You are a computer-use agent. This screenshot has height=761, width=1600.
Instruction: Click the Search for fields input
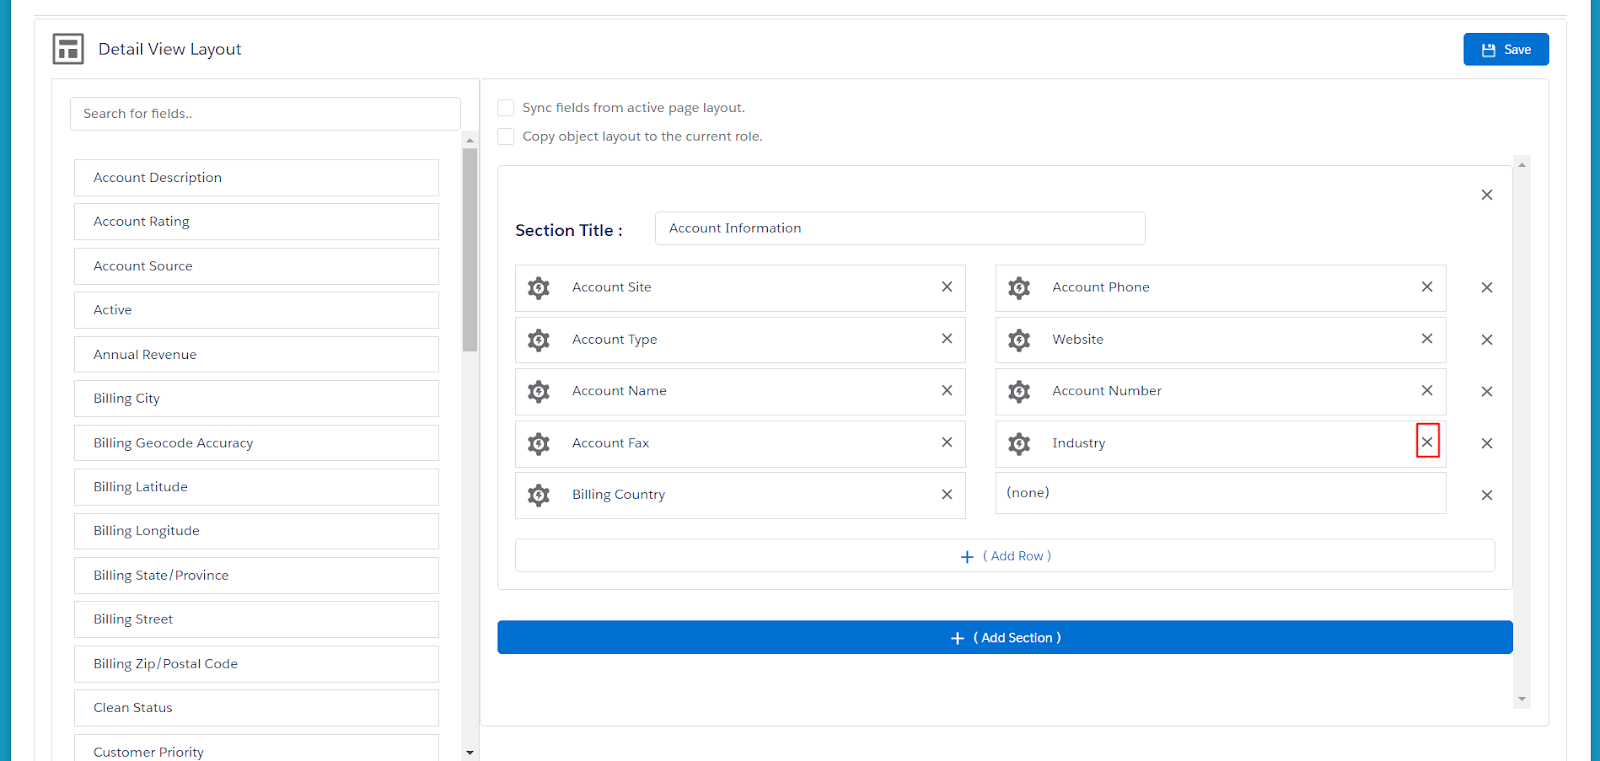point(265,114)
